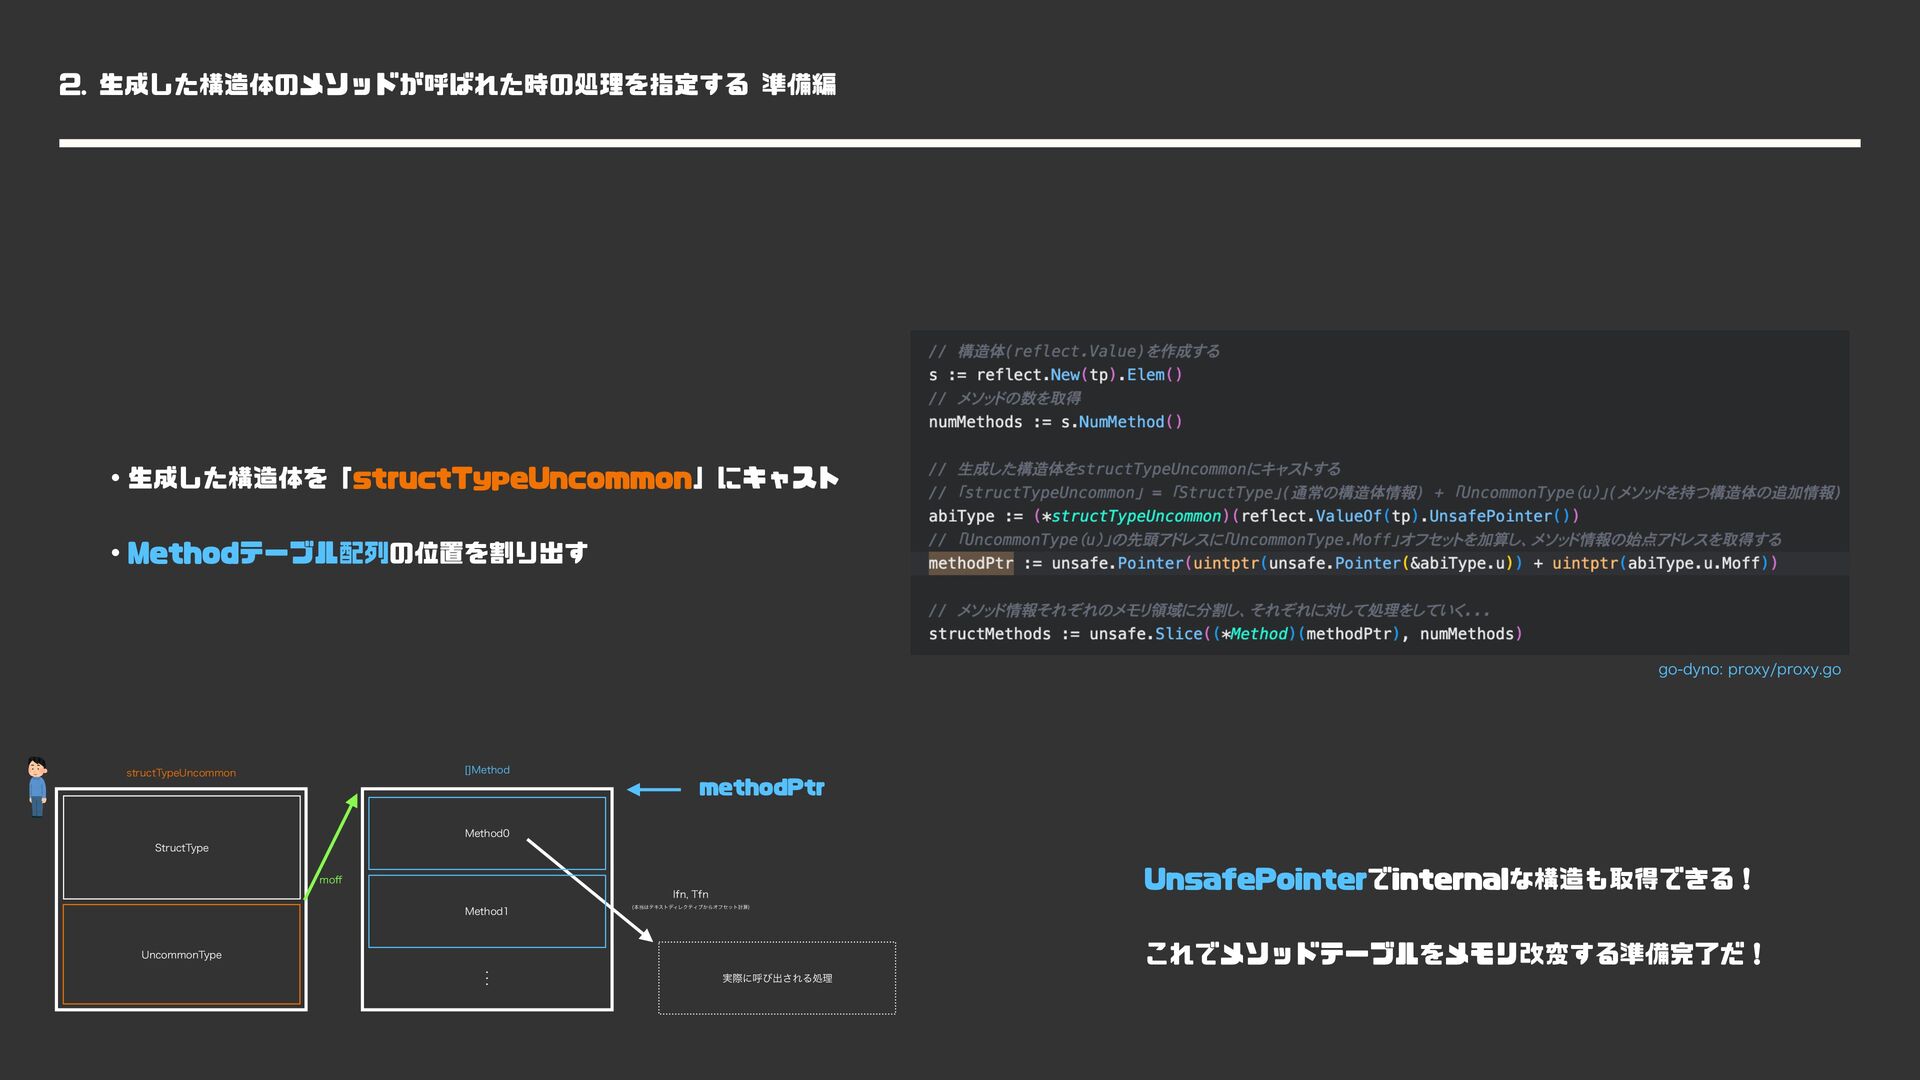
Task: Click the slide title starting with 2. 生成した構造体
Action: click(447, 84)
